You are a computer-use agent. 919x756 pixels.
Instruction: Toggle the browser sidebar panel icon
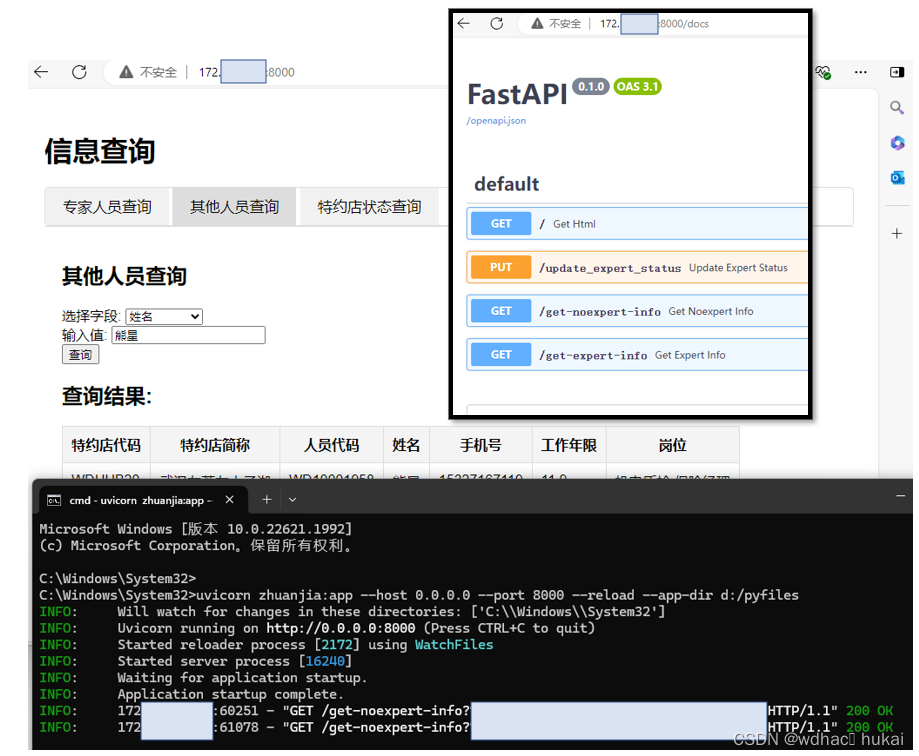click(897, 72)
